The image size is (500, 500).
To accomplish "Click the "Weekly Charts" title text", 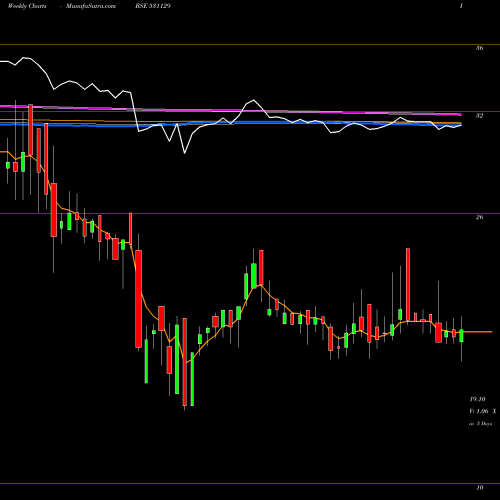I will coord(27,6).
